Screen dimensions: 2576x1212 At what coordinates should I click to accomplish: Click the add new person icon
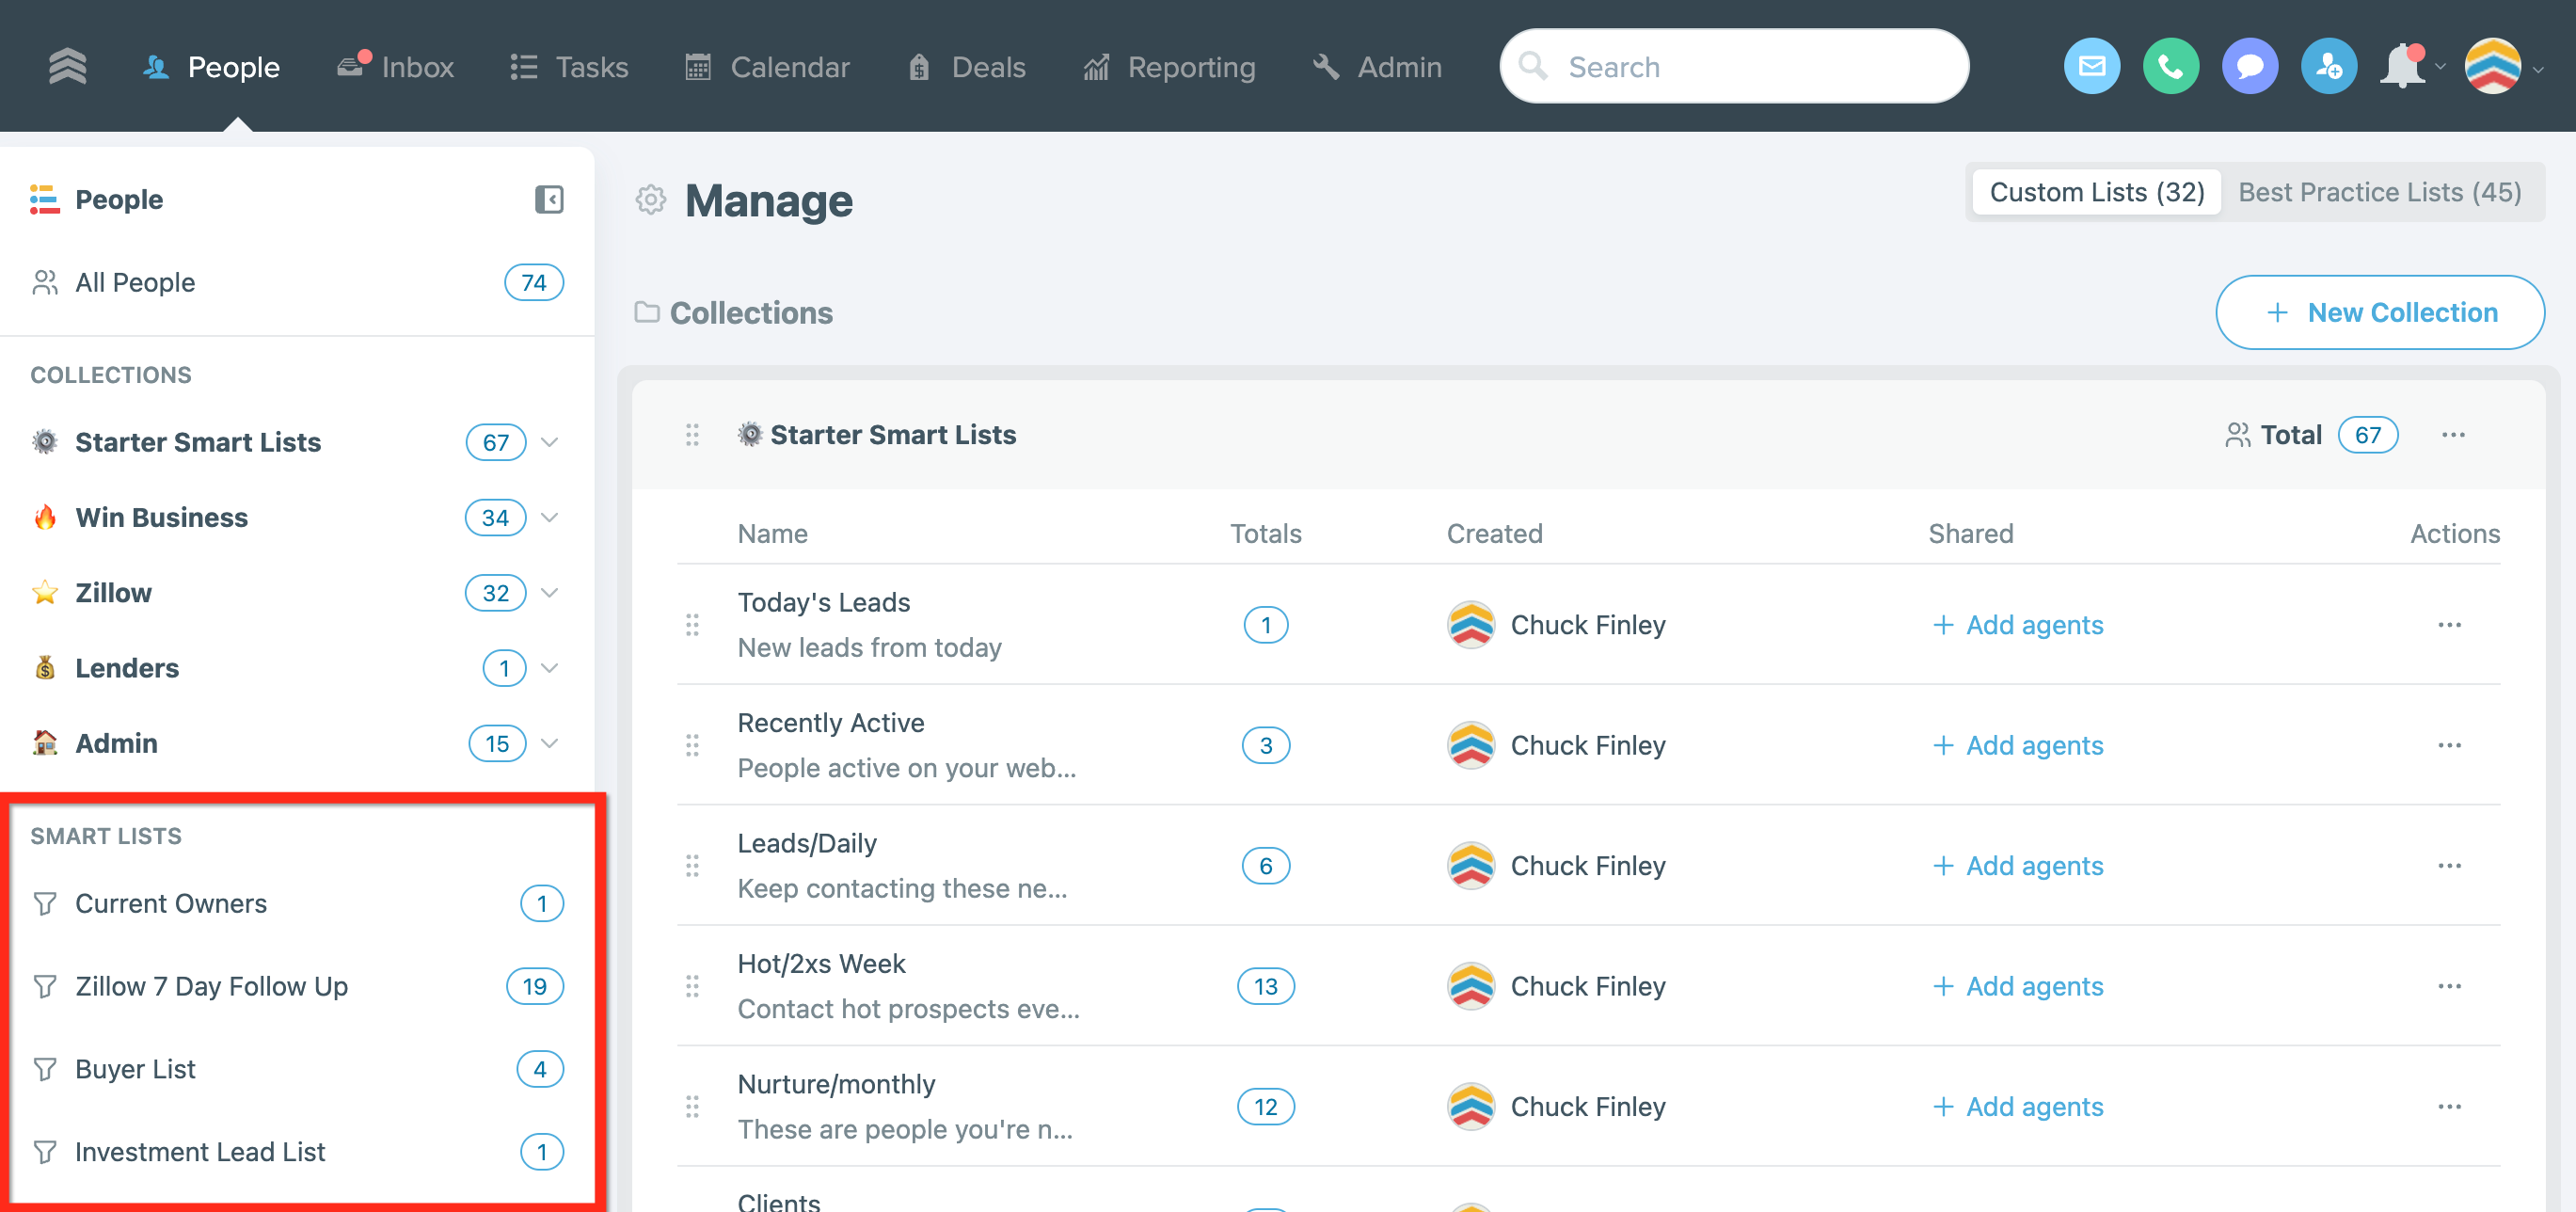pyautogui.click(x=2329, y=67)
